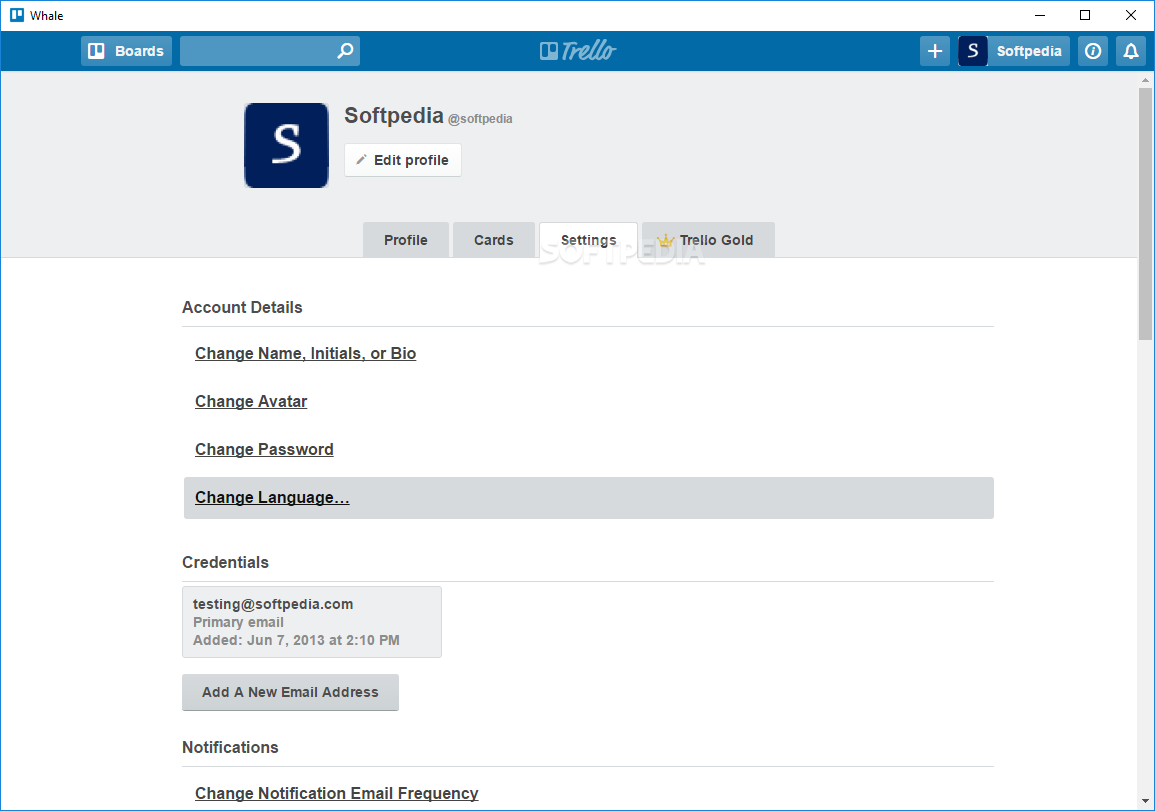This screenshot has width=1155, height=811.
Task: Click the Change Language… link
Action: pos(273,498)
